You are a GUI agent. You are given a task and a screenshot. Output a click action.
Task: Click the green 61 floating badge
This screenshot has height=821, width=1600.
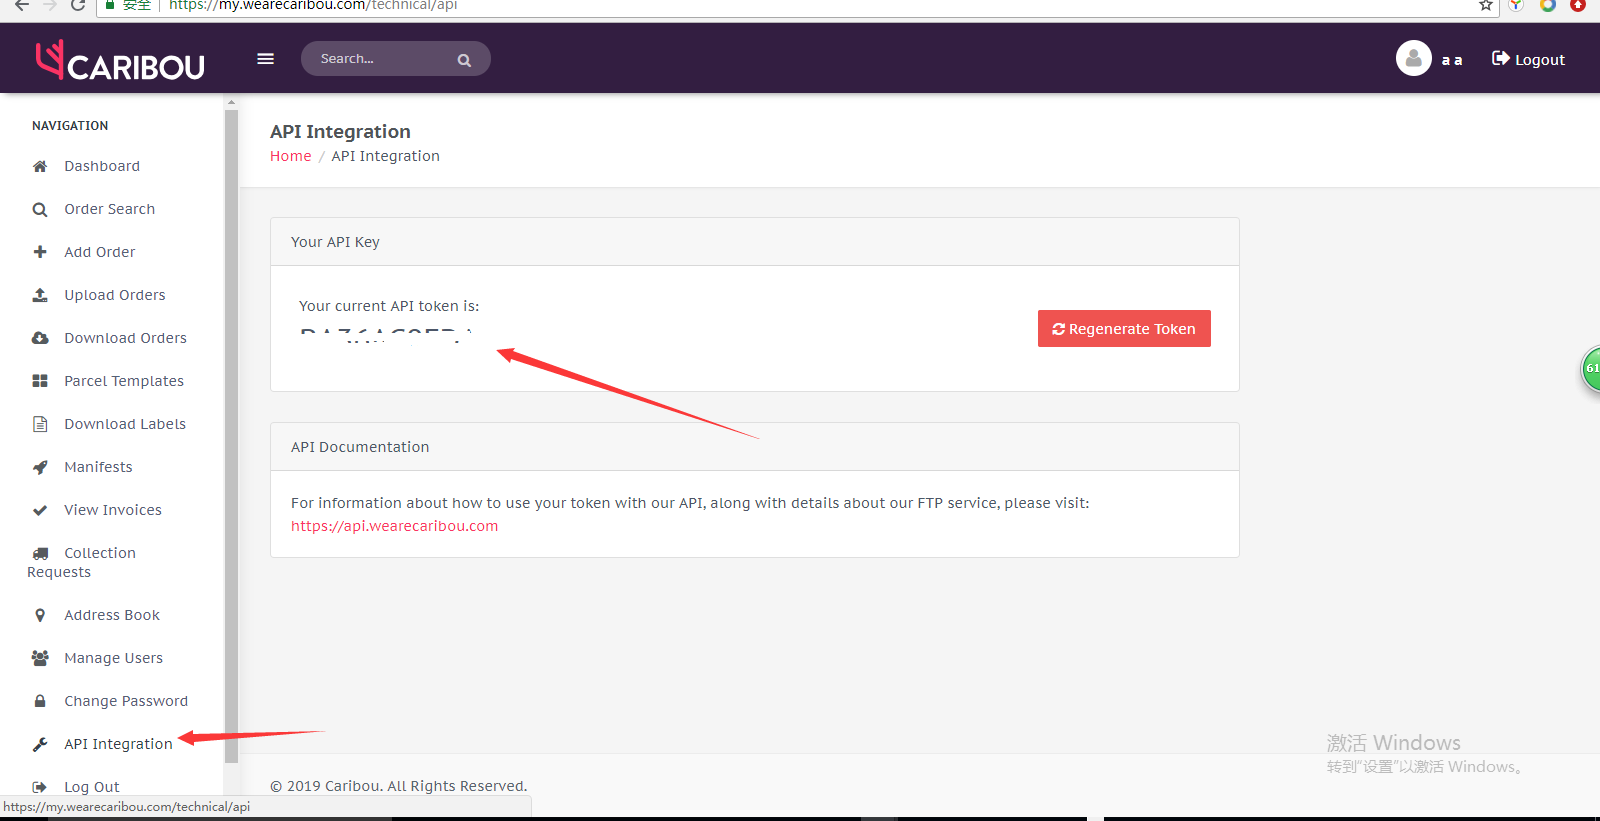(x=1591, y=369)
